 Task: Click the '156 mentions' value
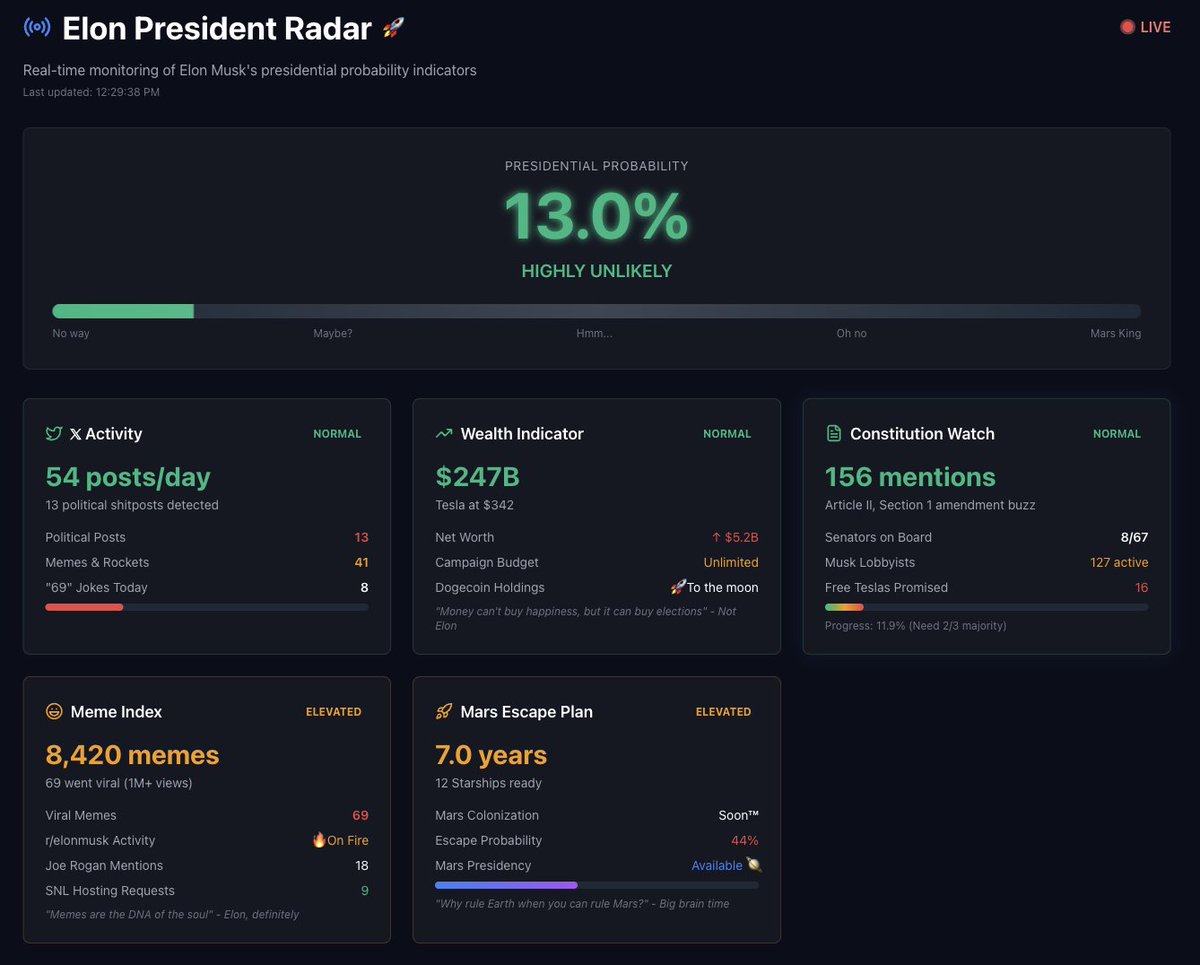[x=910, y=477]
